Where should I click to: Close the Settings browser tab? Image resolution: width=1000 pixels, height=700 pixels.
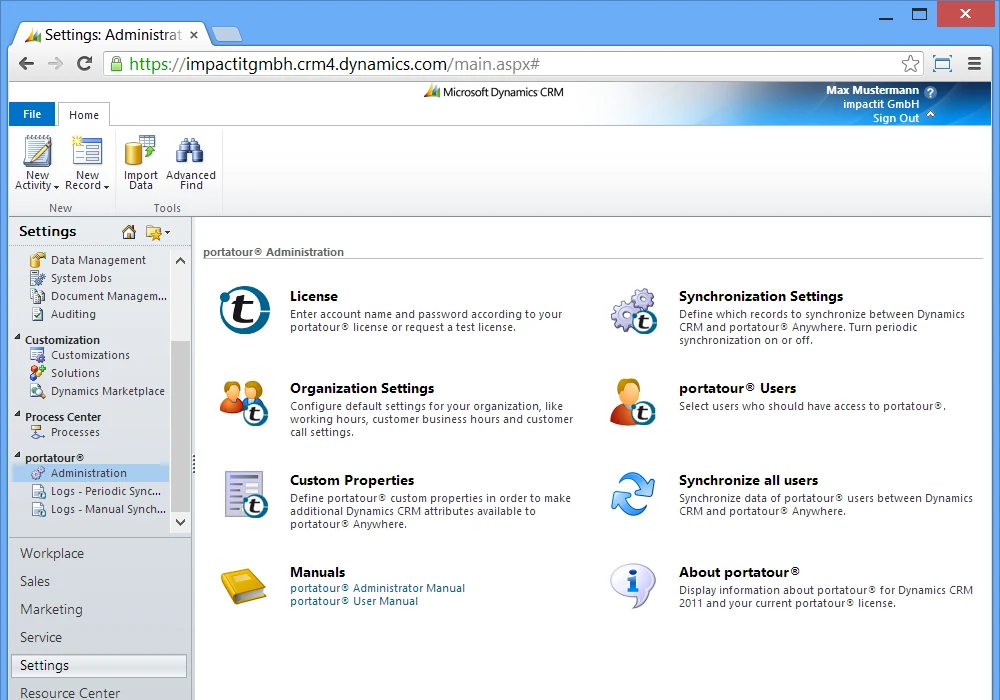pos(194,35)
